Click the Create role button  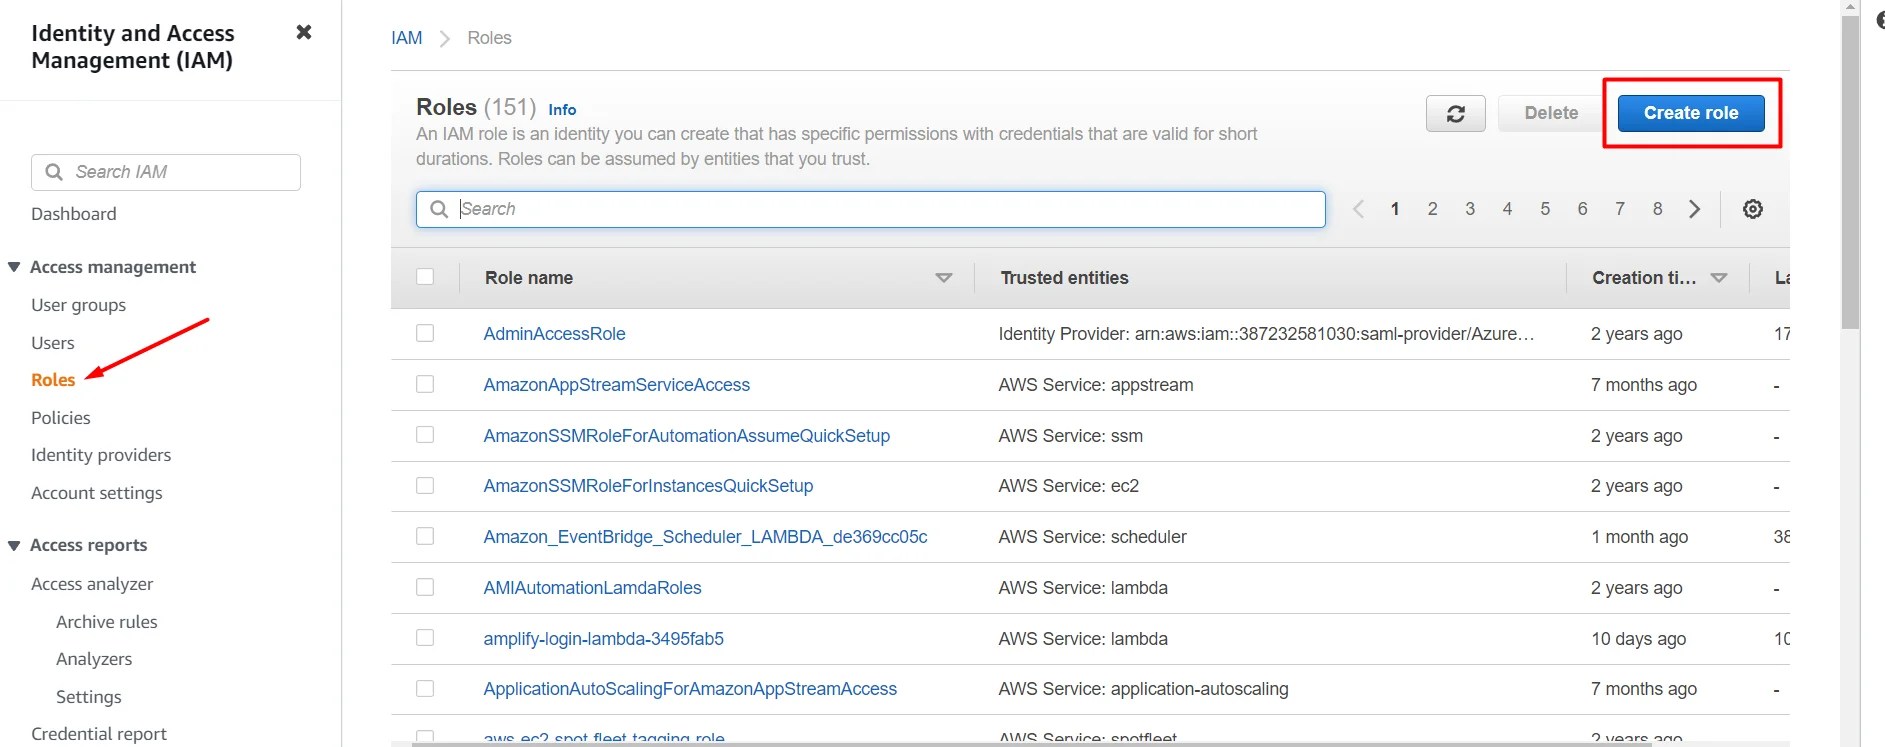point(1691,113)
